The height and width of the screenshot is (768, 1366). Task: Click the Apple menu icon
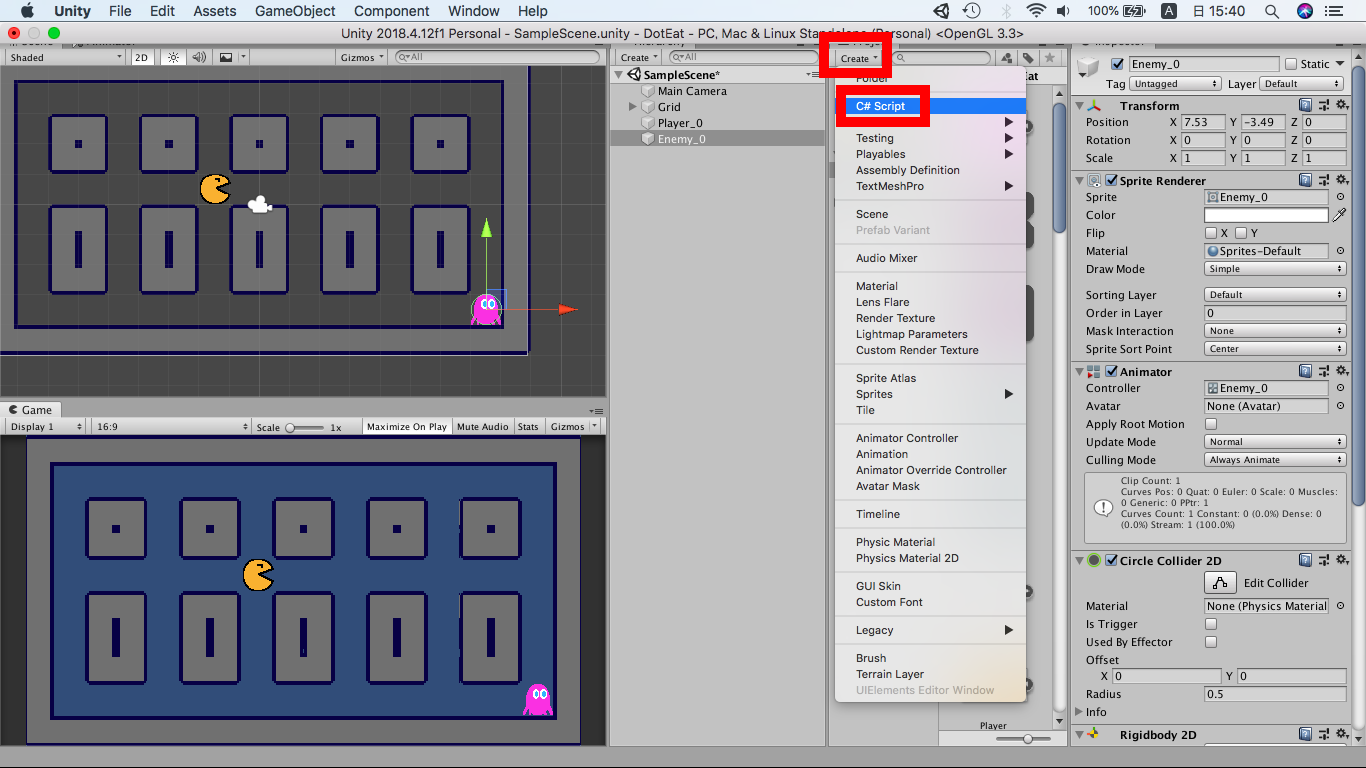(x=27, y=11)
